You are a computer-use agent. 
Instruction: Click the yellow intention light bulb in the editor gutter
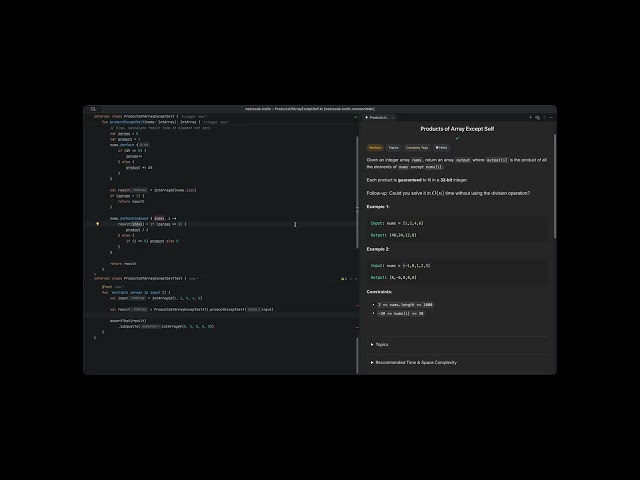[97, 224]
